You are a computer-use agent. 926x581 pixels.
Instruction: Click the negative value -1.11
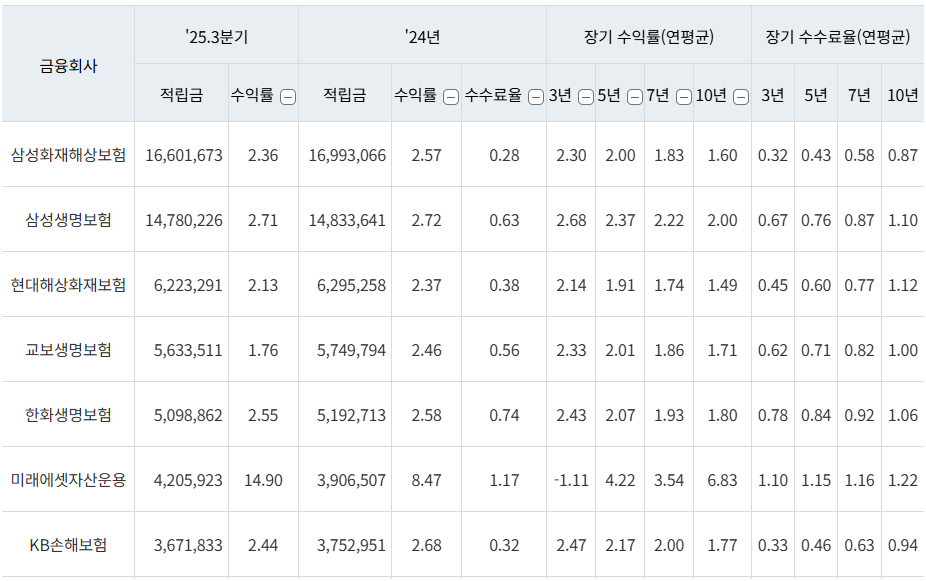point(571,480)
